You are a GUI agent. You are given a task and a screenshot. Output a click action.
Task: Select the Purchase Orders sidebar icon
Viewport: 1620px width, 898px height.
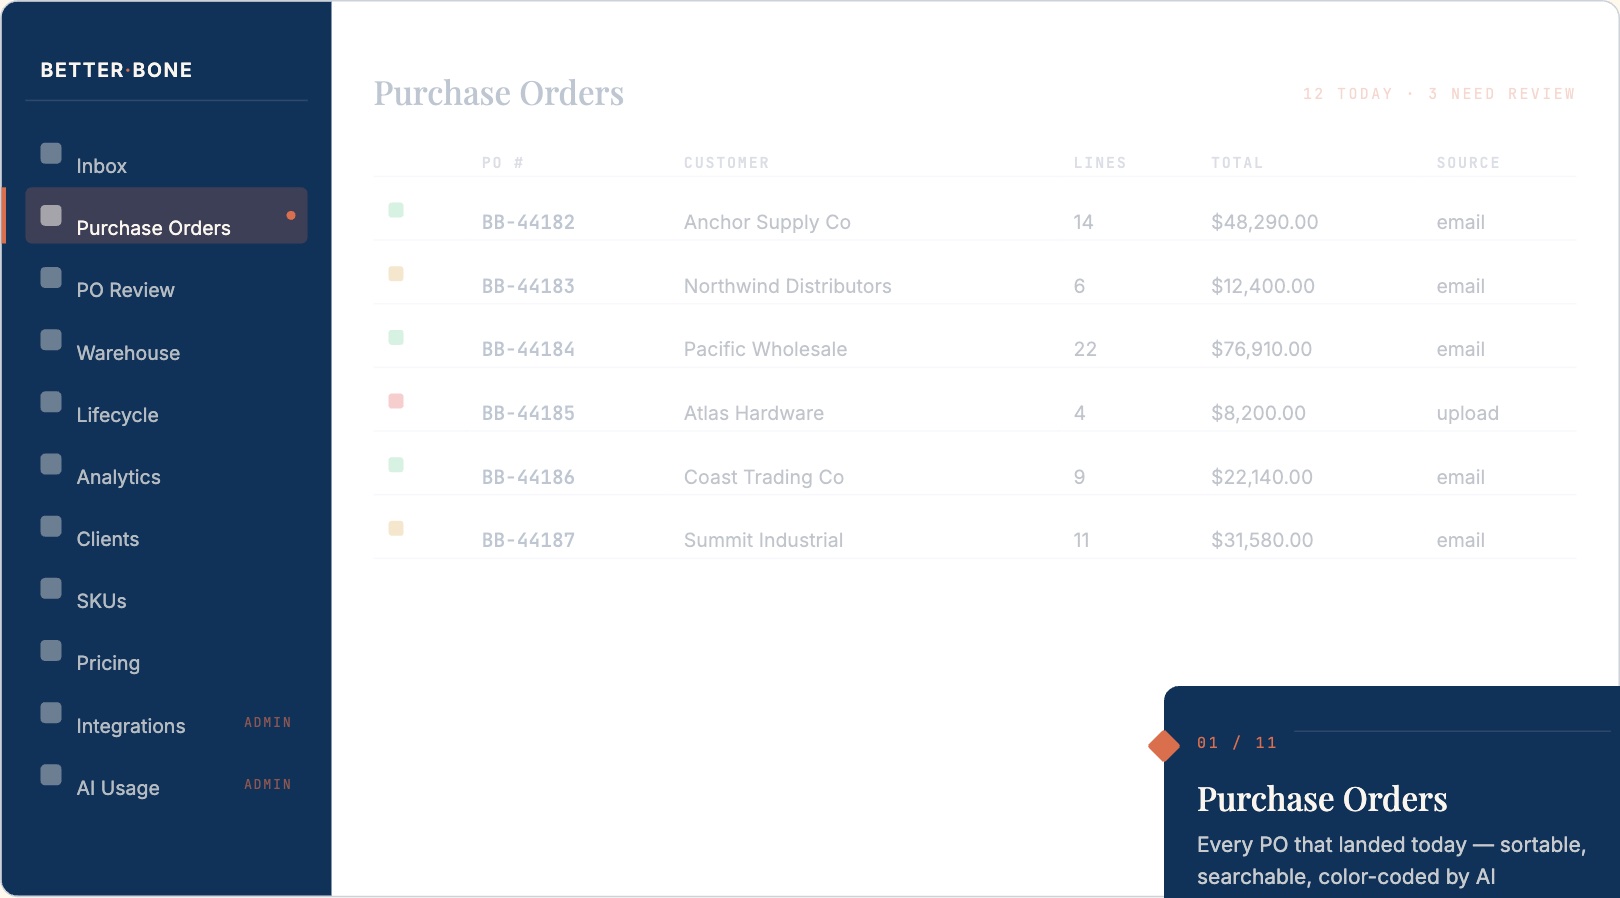point(50,216)
